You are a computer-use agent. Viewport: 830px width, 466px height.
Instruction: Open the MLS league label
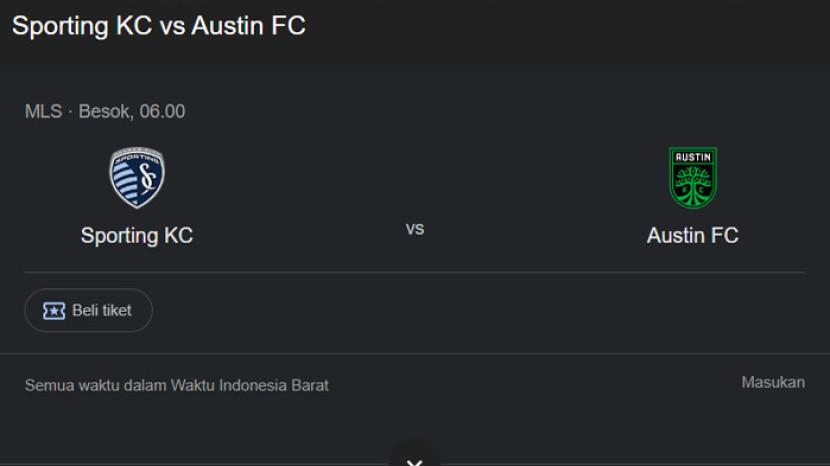coord(43,111)
